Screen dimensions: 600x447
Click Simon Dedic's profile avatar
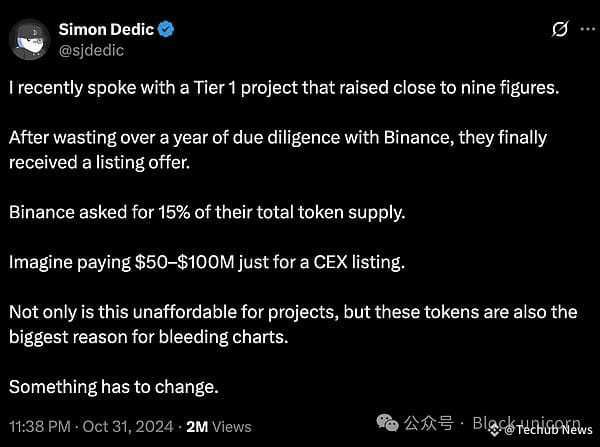click(x=29, y=39)
